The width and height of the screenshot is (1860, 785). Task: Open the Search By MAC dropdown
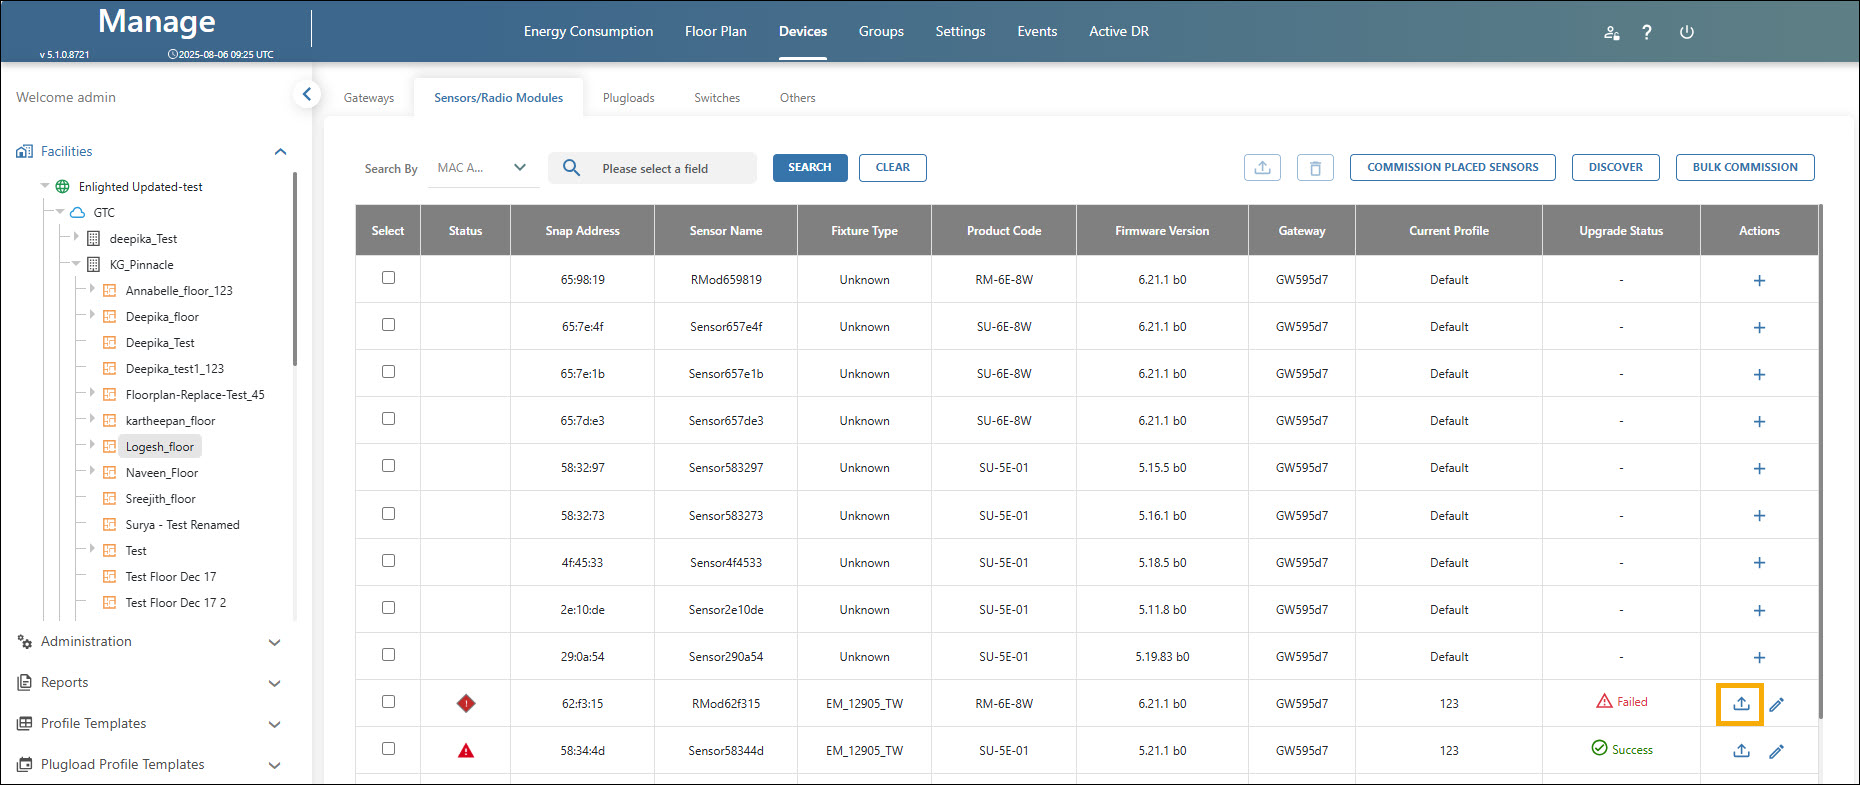coord(484,168)
